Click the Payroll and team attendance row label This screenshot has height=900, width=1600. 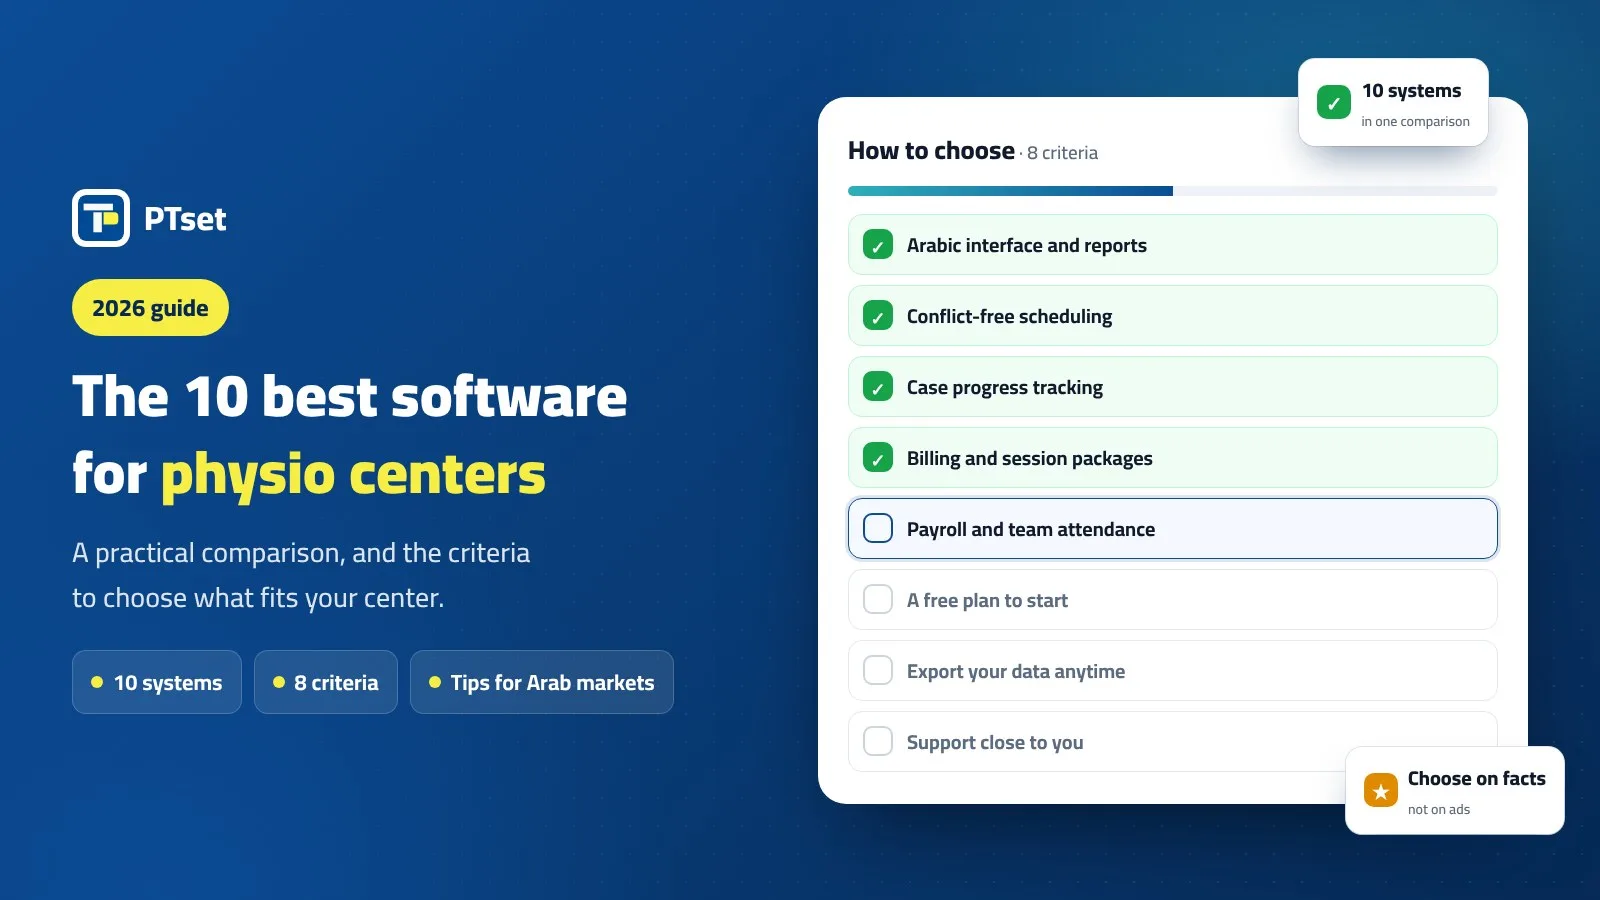[1031, 529]
